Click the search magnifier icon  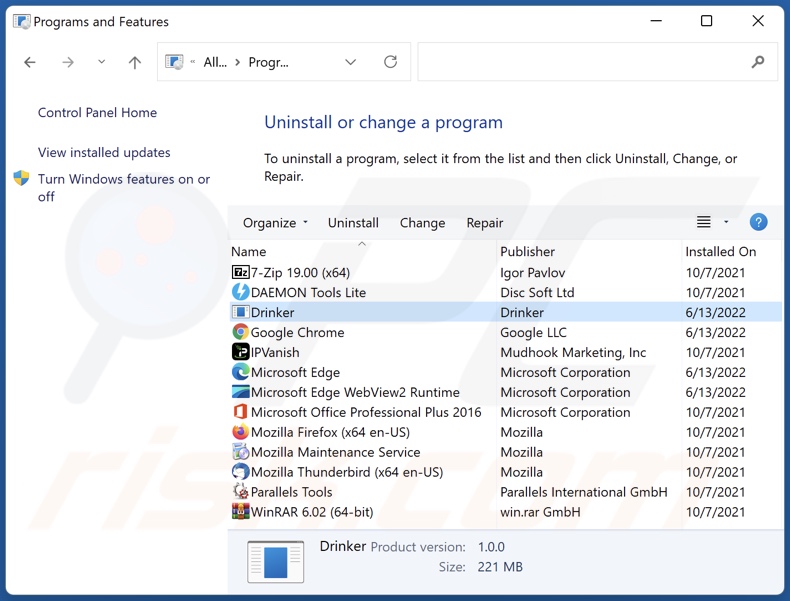coord(757,62)
